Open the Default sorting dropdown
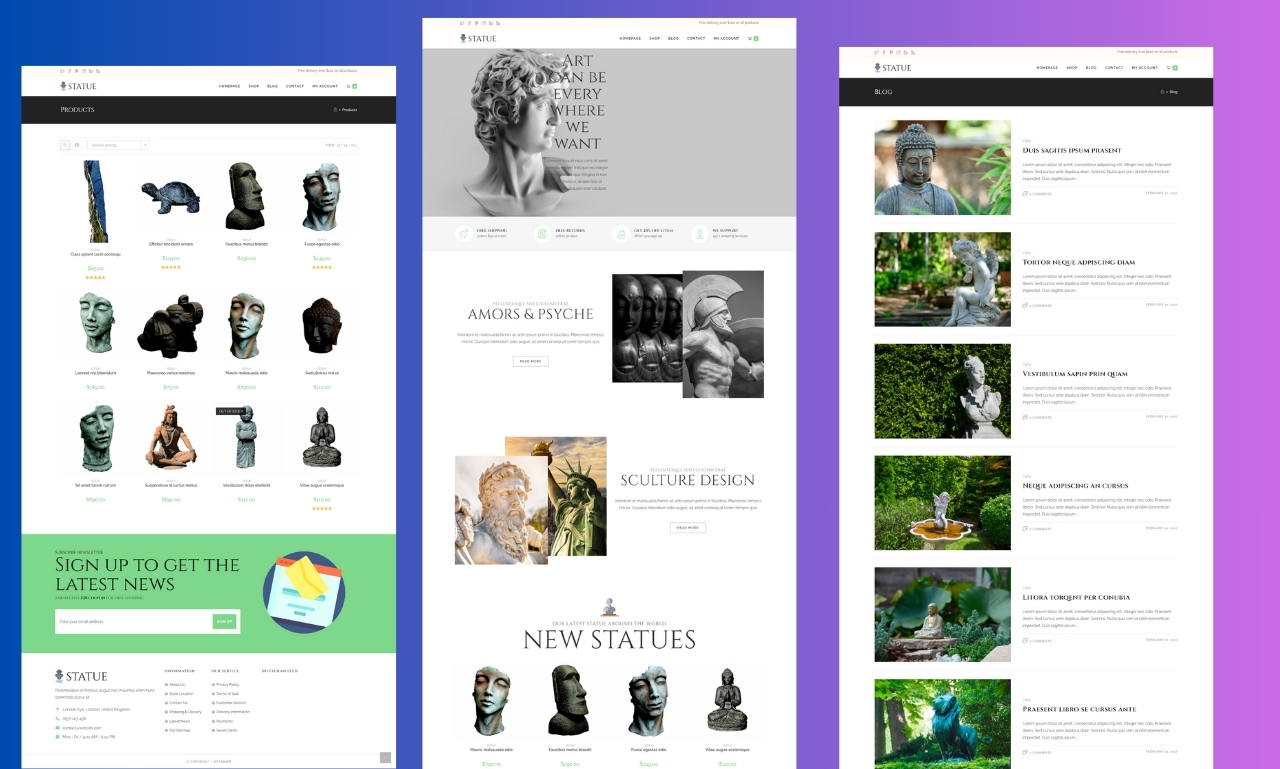 pos(118,145)
